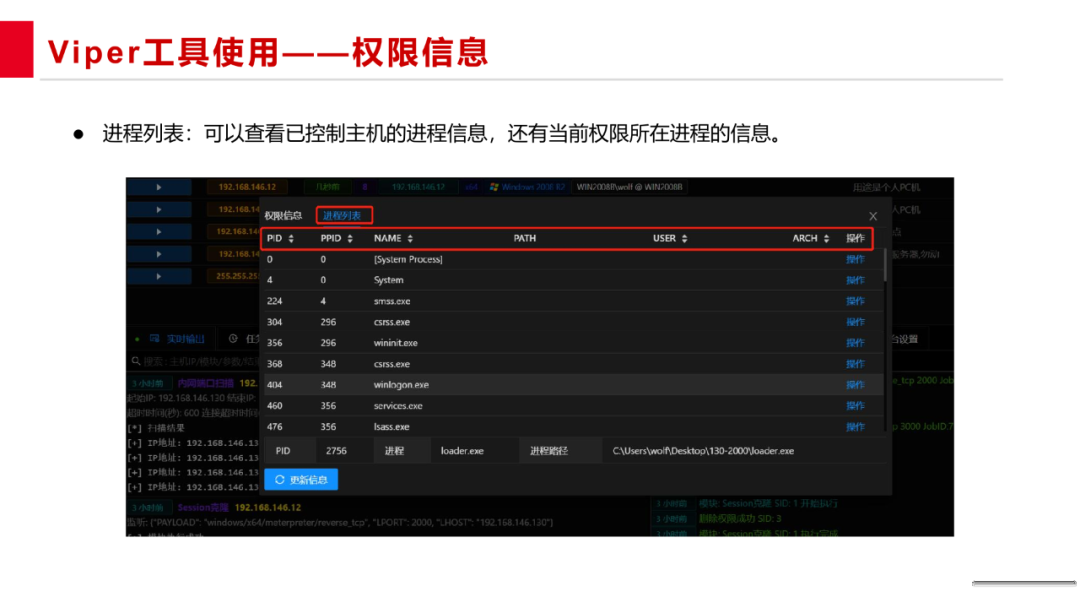Viewport: 1080px width, 608px height.
Task: Open 操作 for csrss.exe PID 368
Action: (855, 364)
